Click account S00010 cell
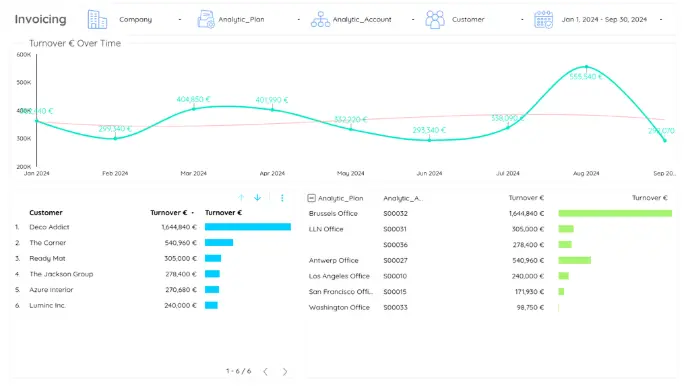Viewport: 690px width, 386px height. point(395,276)
